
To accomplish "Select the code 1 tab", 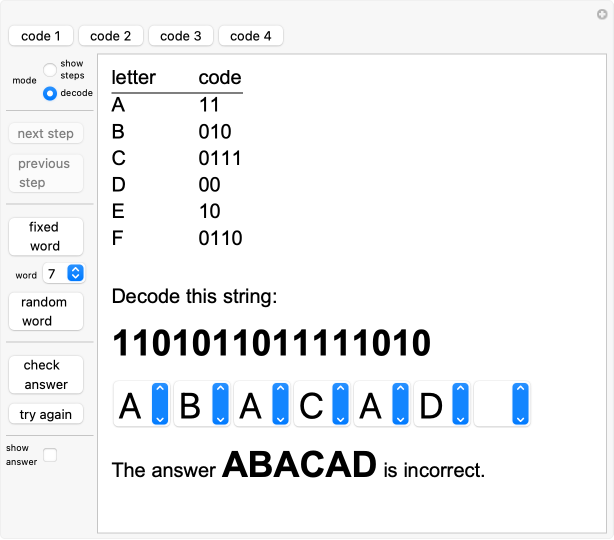I will coord(41,36).
